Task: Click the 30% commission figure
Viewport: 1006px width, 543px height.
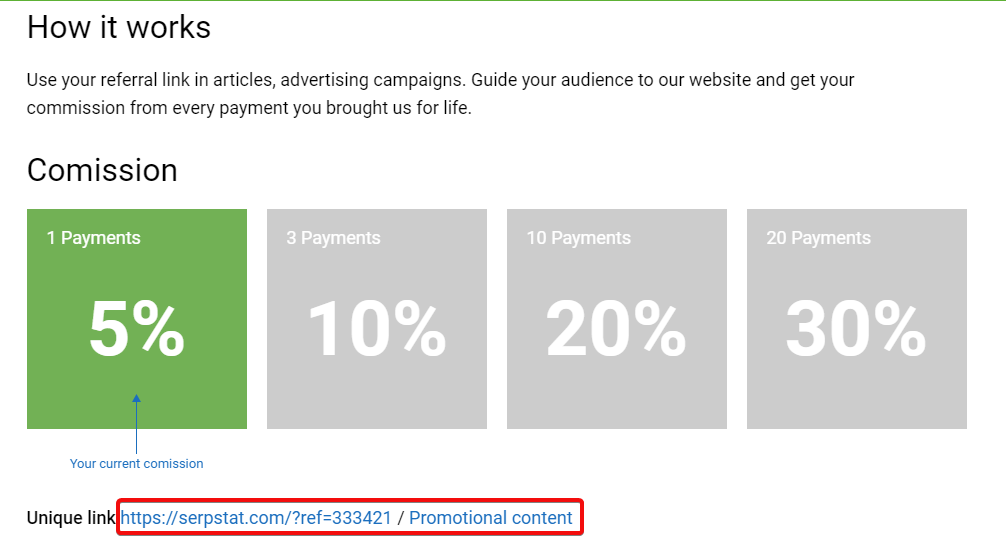Action: click(x=856, y=329)
